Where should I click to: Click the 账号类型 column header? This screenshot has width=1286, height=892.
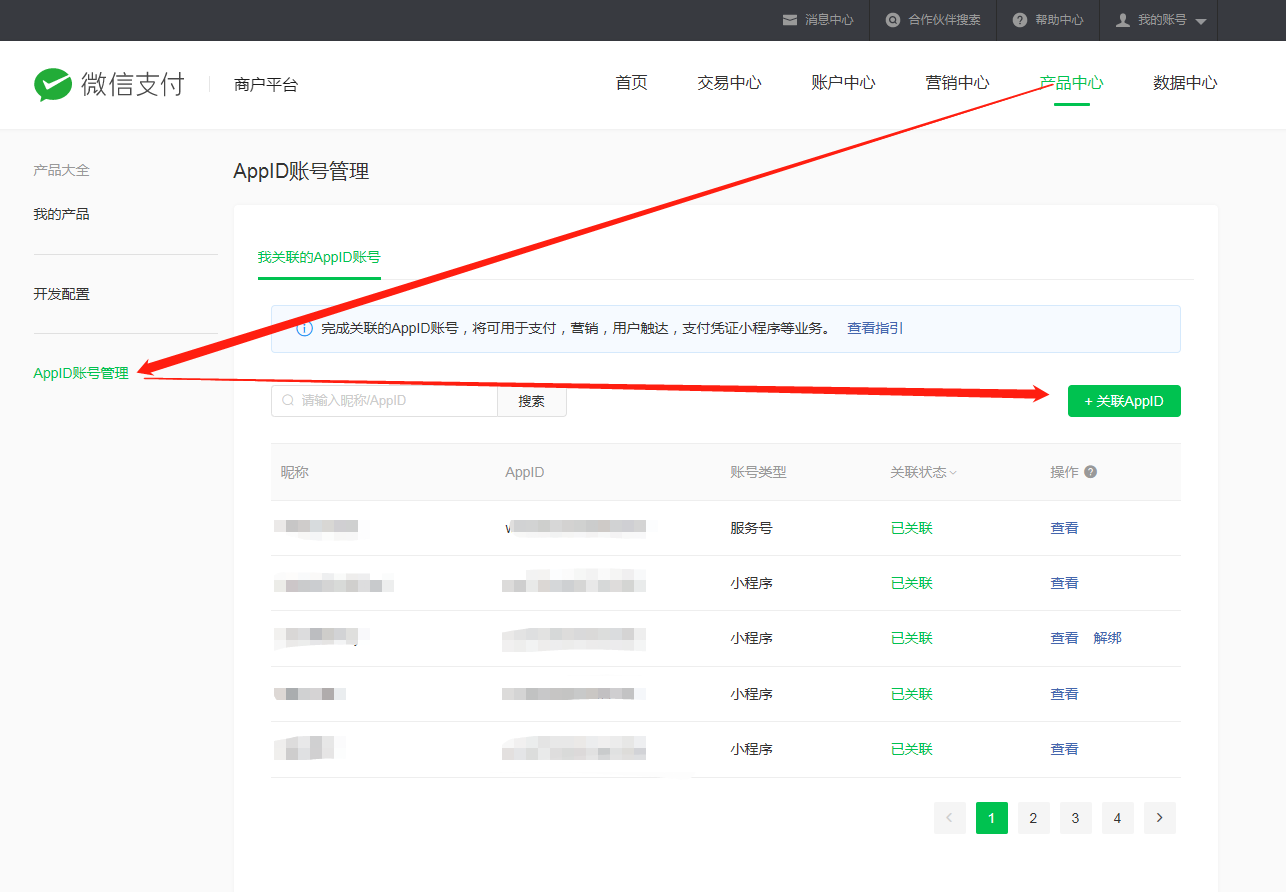pyautogui.click(x=759, y=472)
